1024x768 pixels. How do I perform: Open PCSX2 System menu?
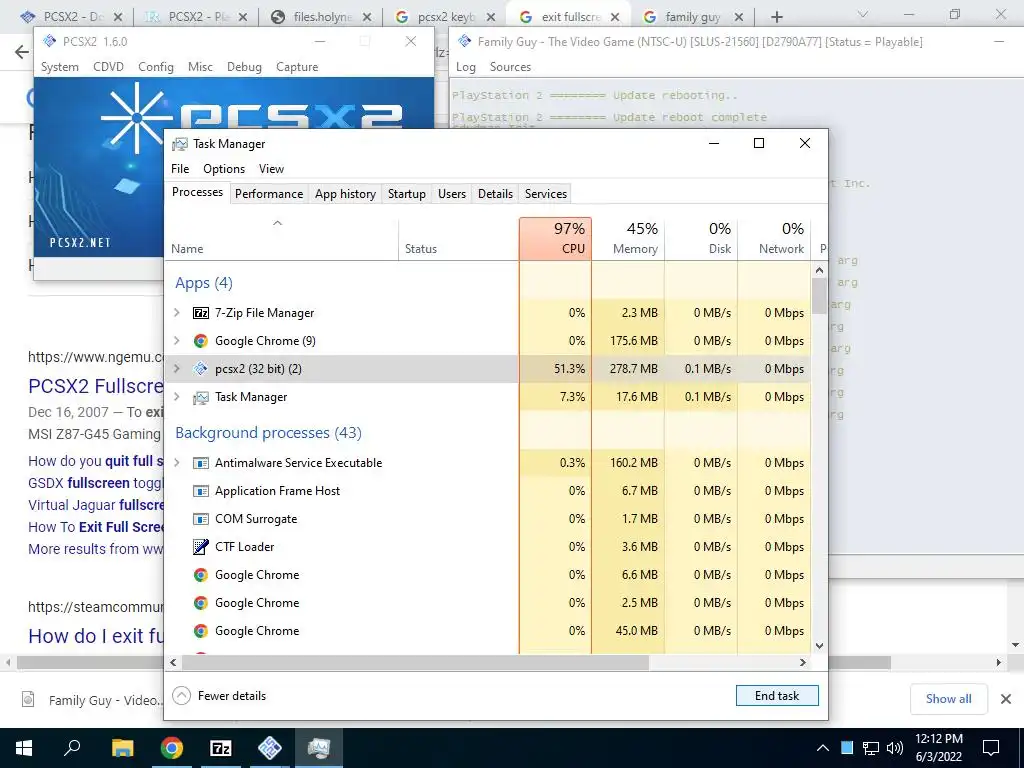click(59, 67)
